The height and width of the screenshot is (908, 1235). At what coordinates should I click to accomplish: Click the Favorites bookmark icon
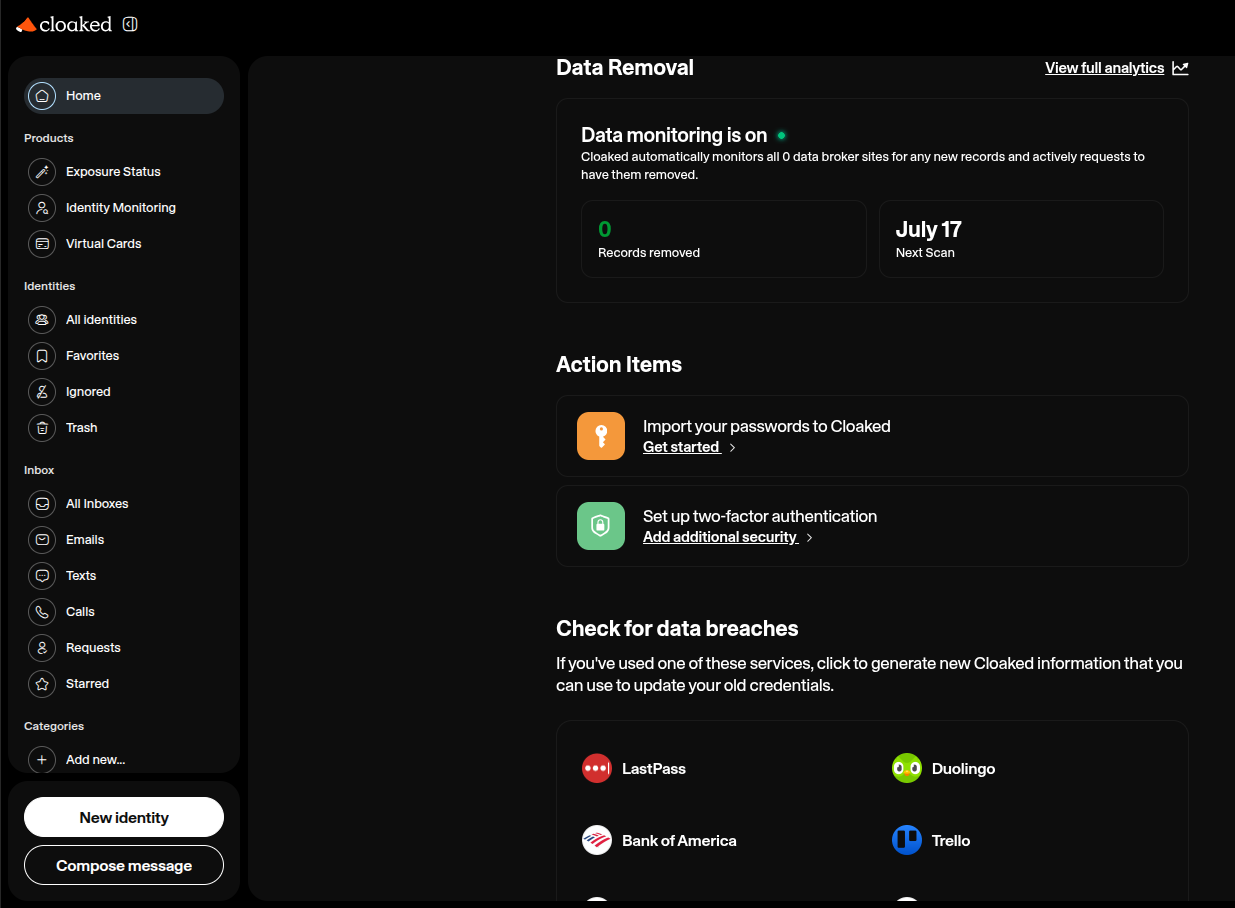click(42, 356)
